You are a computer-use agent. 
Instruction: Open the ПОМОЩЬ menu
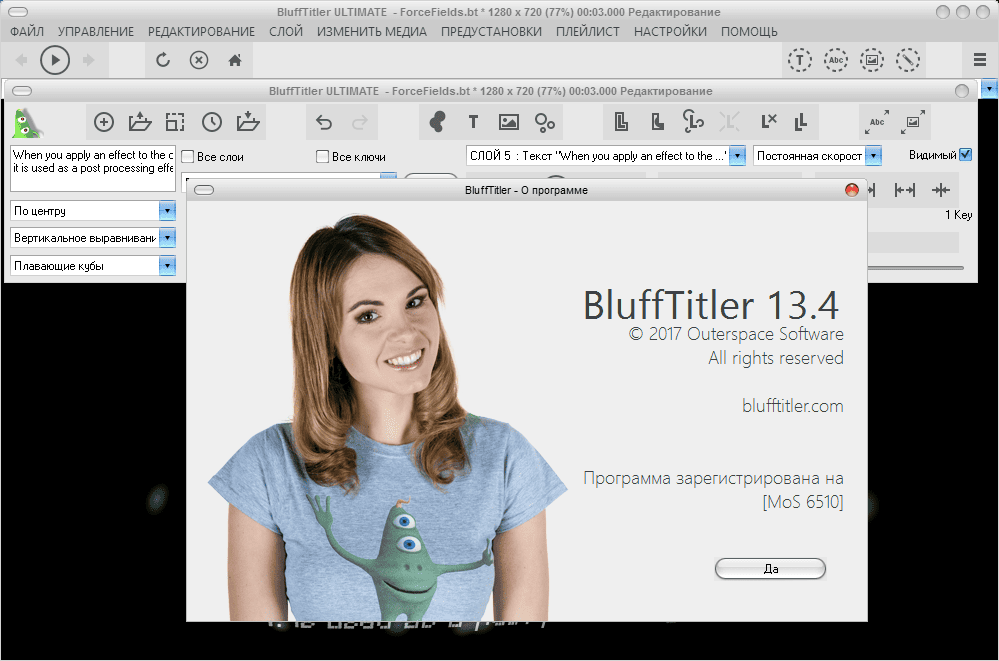(749, 31)
